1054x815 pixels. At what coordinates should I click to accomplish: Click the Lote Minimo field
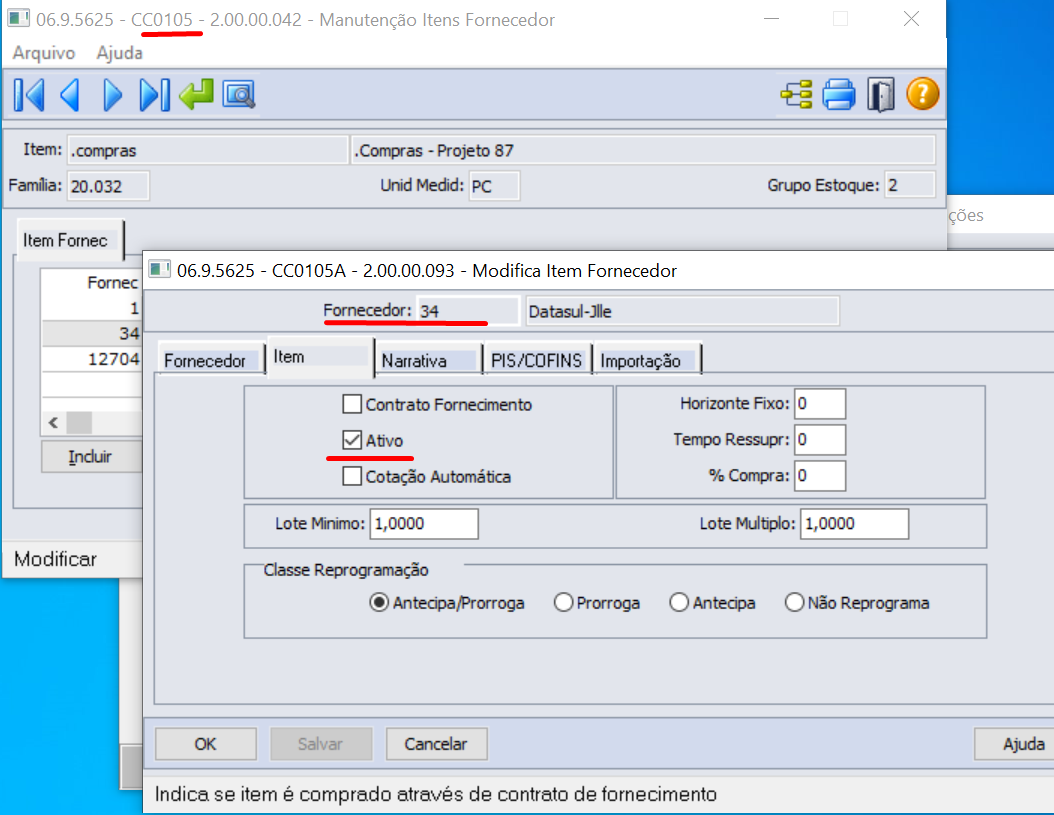pos(424,524)
